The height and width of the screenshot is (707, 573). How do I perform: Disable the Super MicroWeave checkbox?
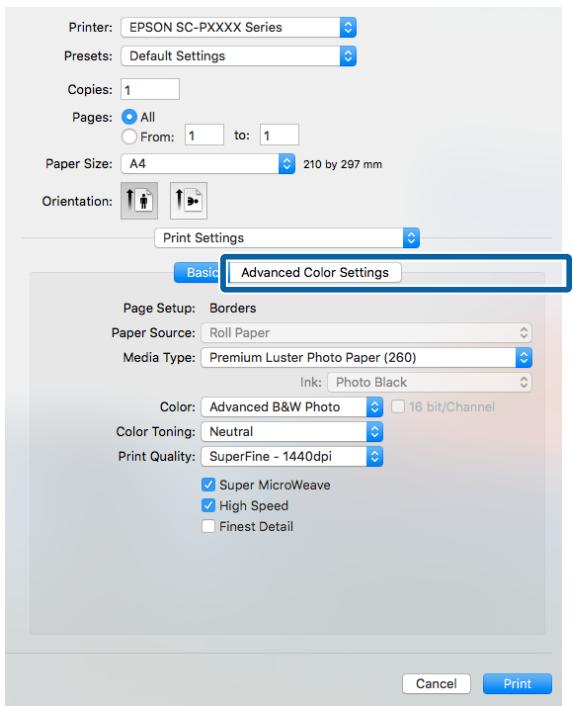tap(208, 485)
